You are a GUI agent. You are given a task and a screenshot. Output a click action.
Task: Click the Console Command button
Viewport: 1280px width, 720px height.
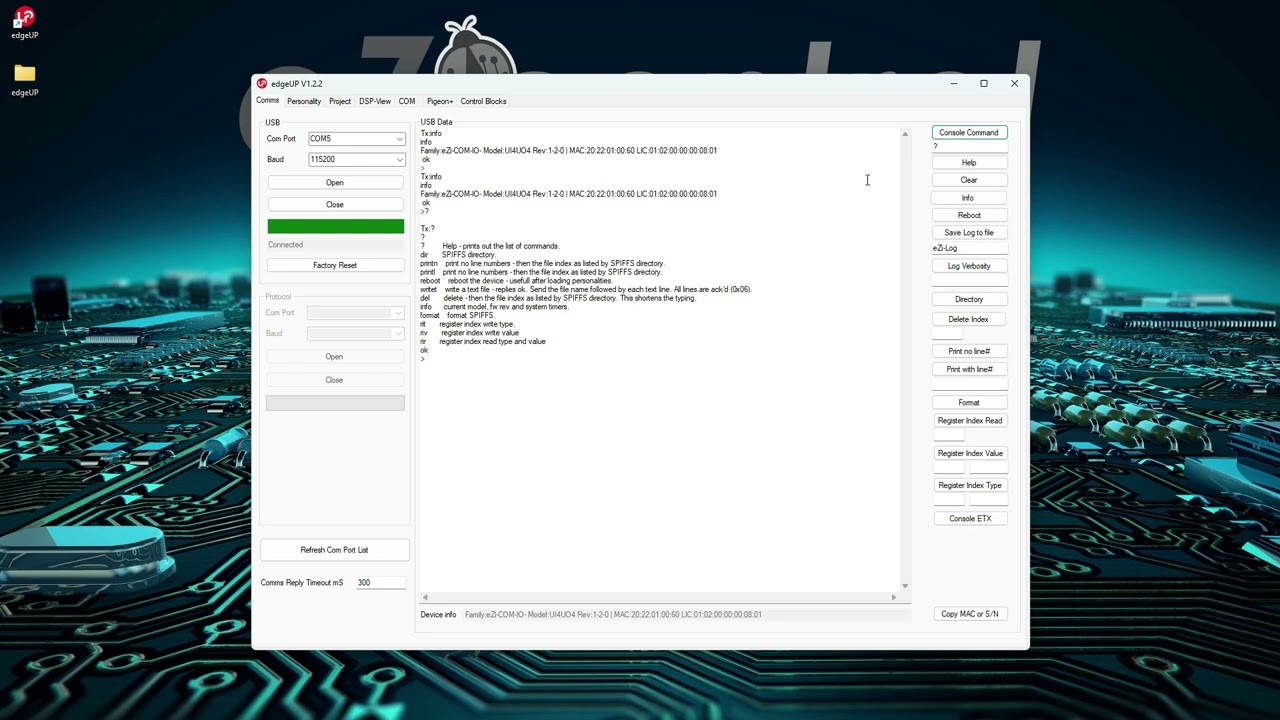pos(969,132)
